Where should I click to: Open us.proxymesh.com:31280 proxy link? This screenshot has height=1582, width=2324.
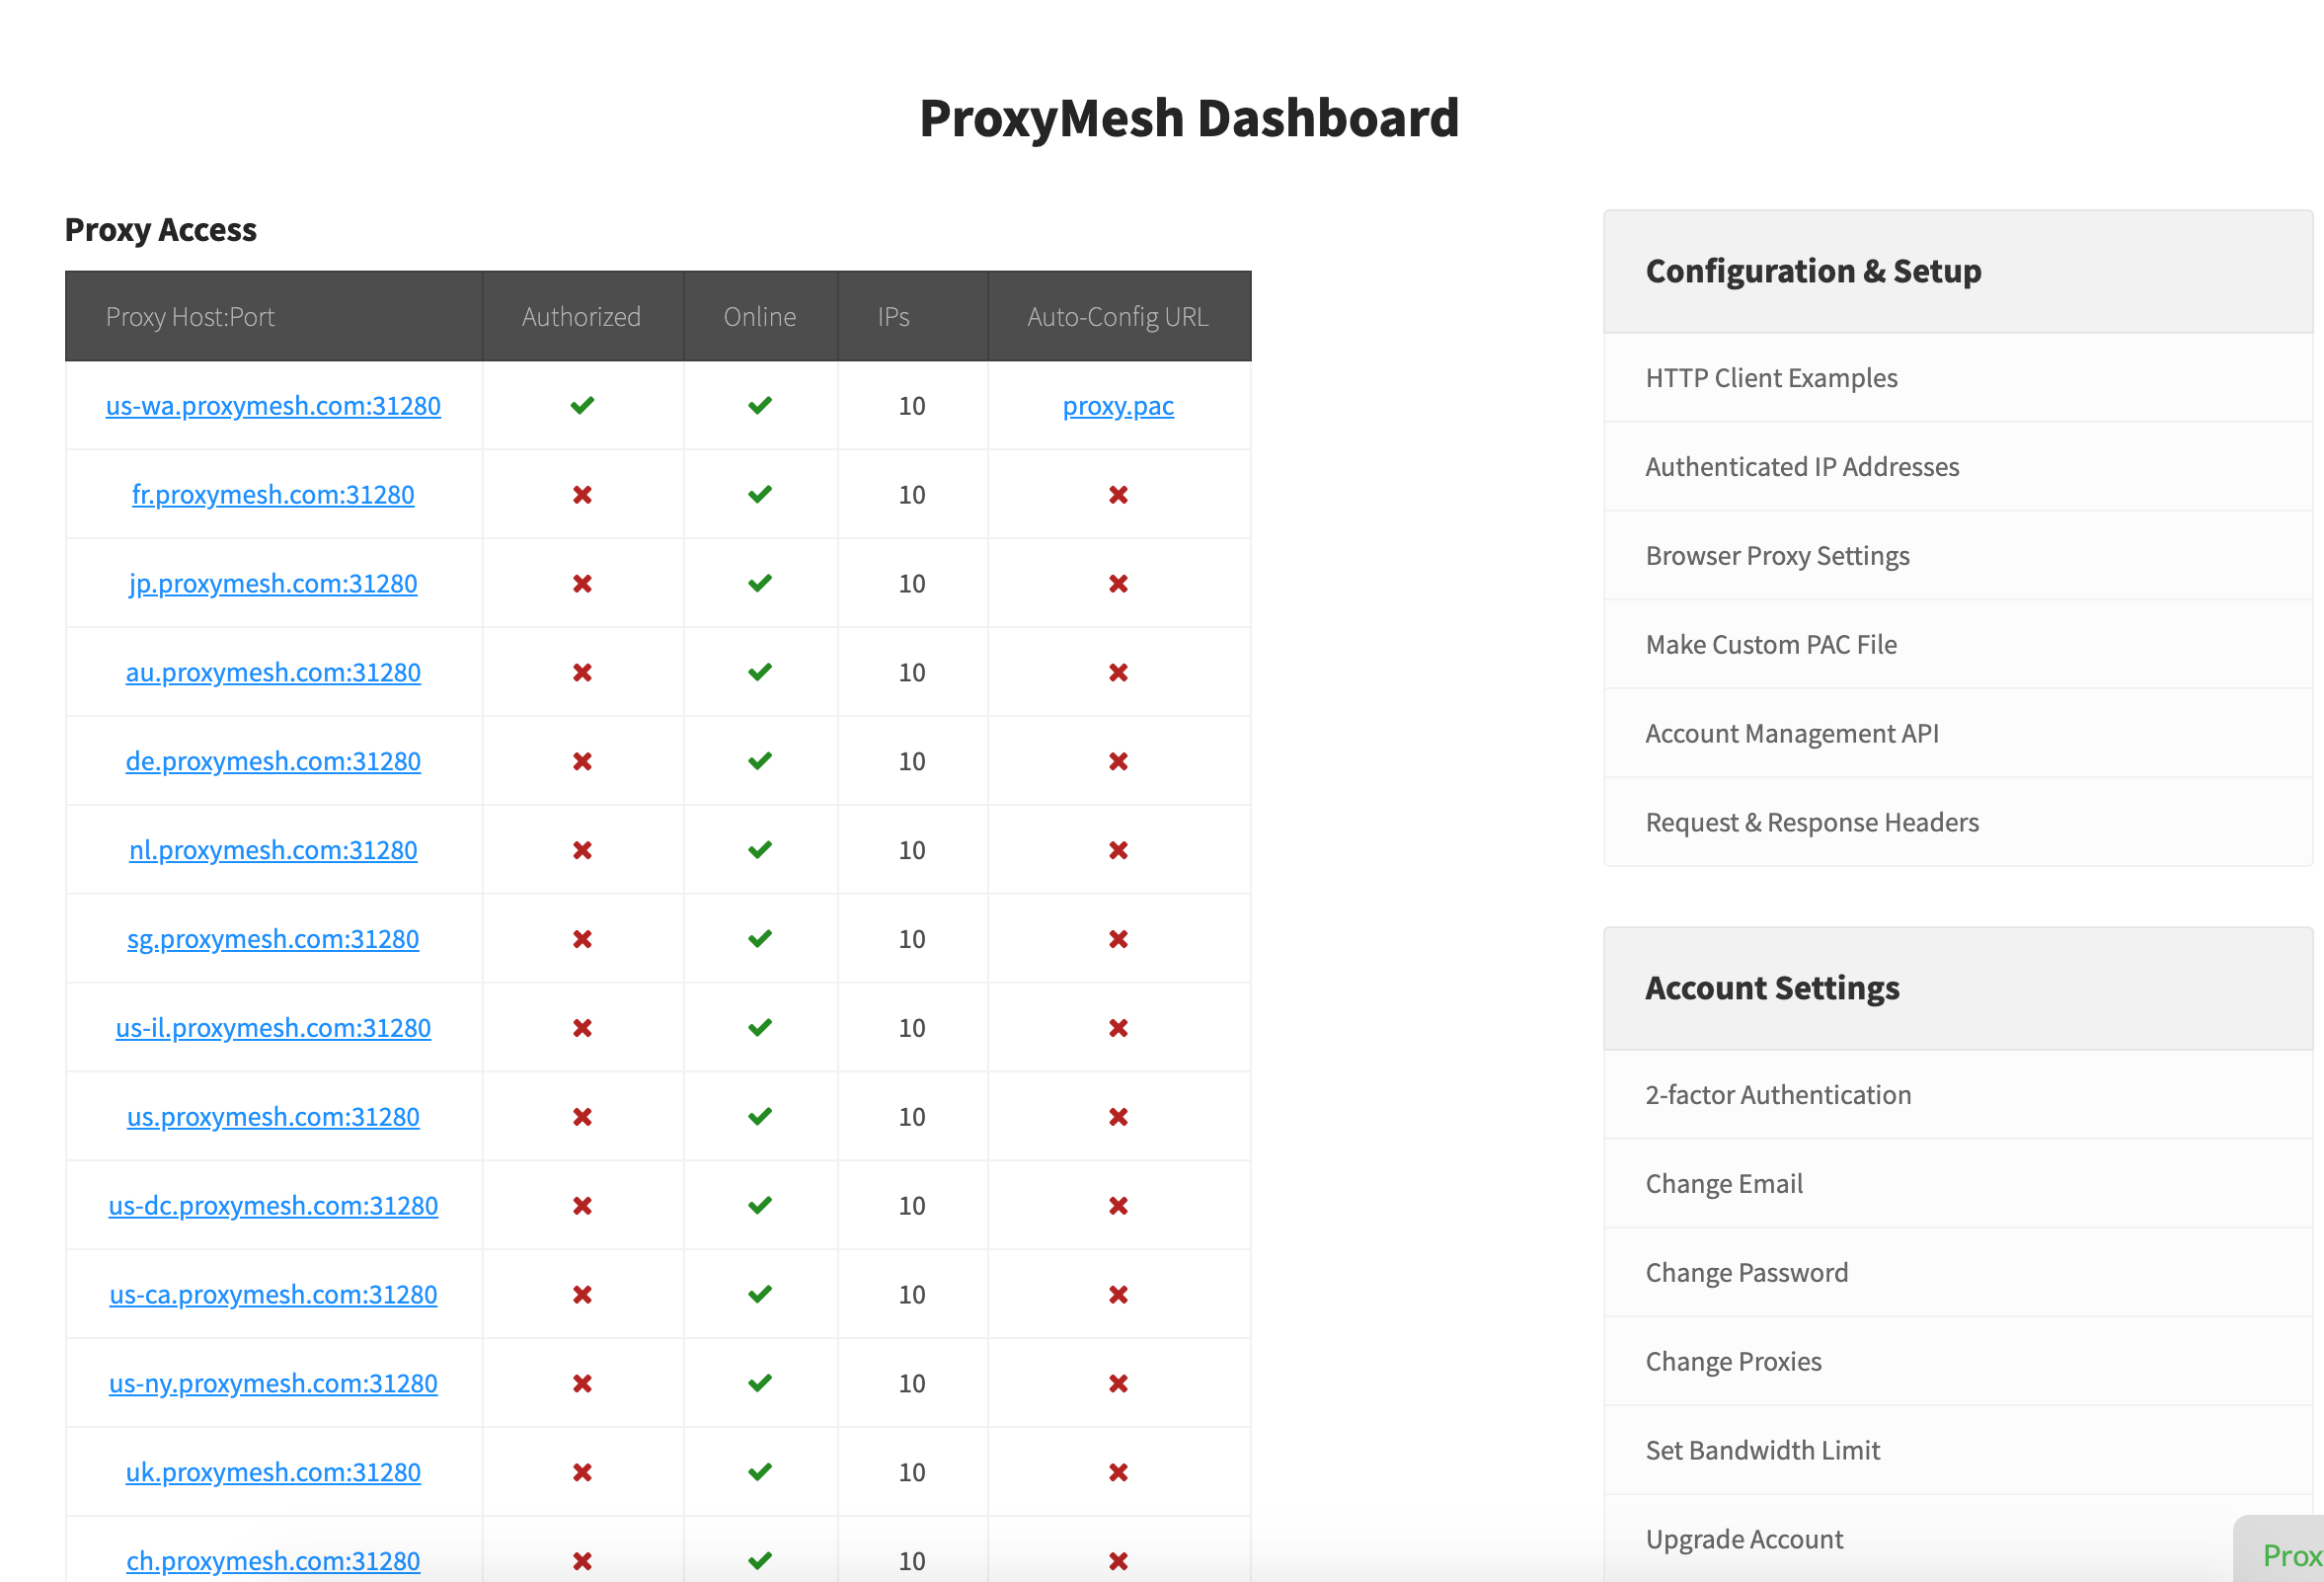[x=273, y=1118]
